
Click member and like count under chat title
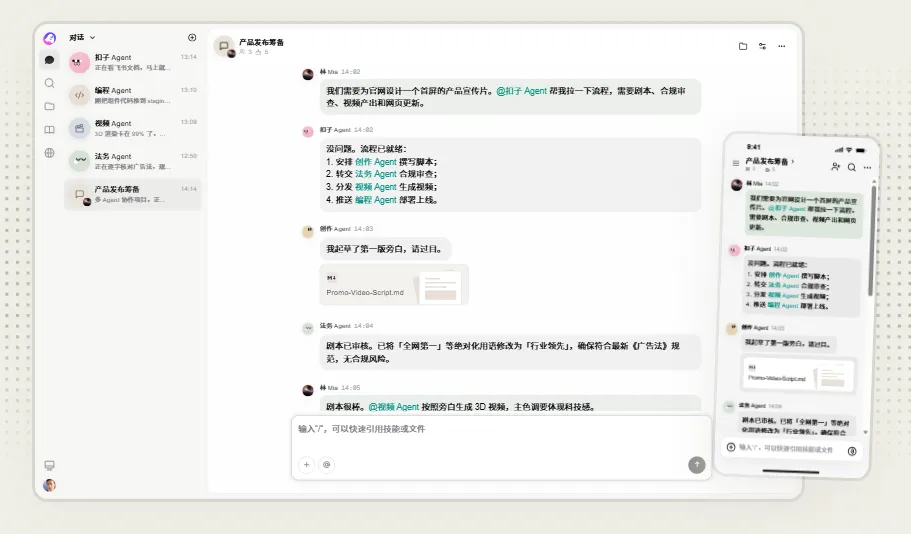(254, 52)
